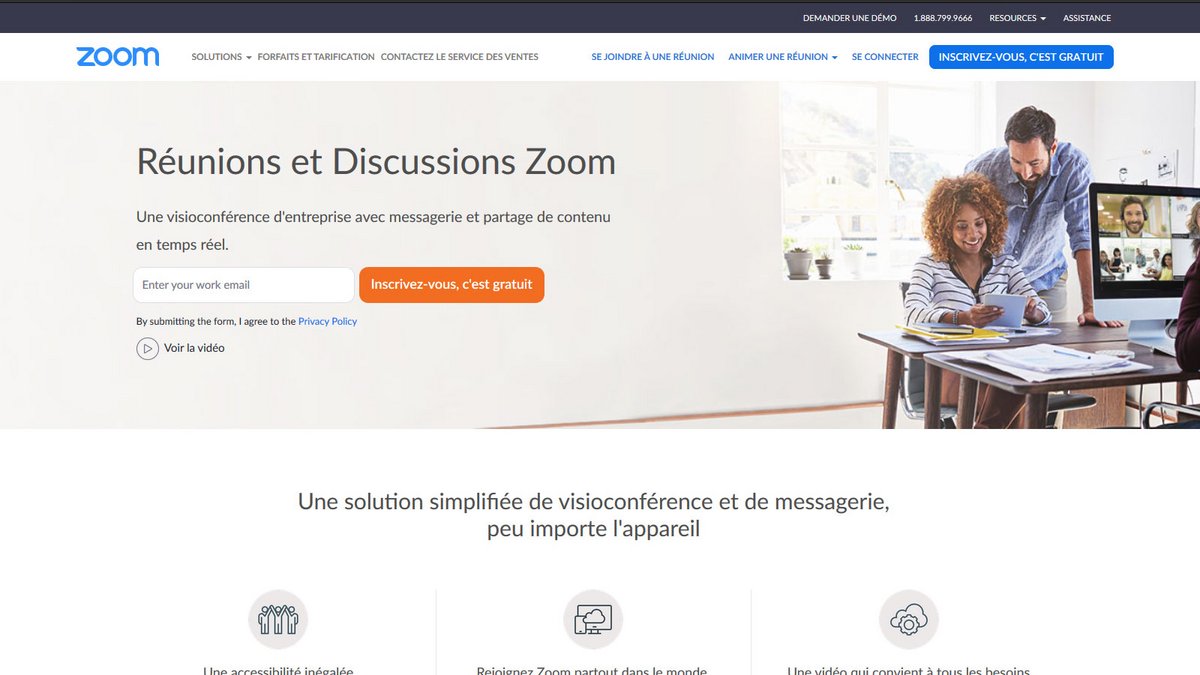This screenshot has width=1200, height=675.
Task: Click orange Inscrivez-vous, c'est gratuit button
Action: [x=452, y=284]
